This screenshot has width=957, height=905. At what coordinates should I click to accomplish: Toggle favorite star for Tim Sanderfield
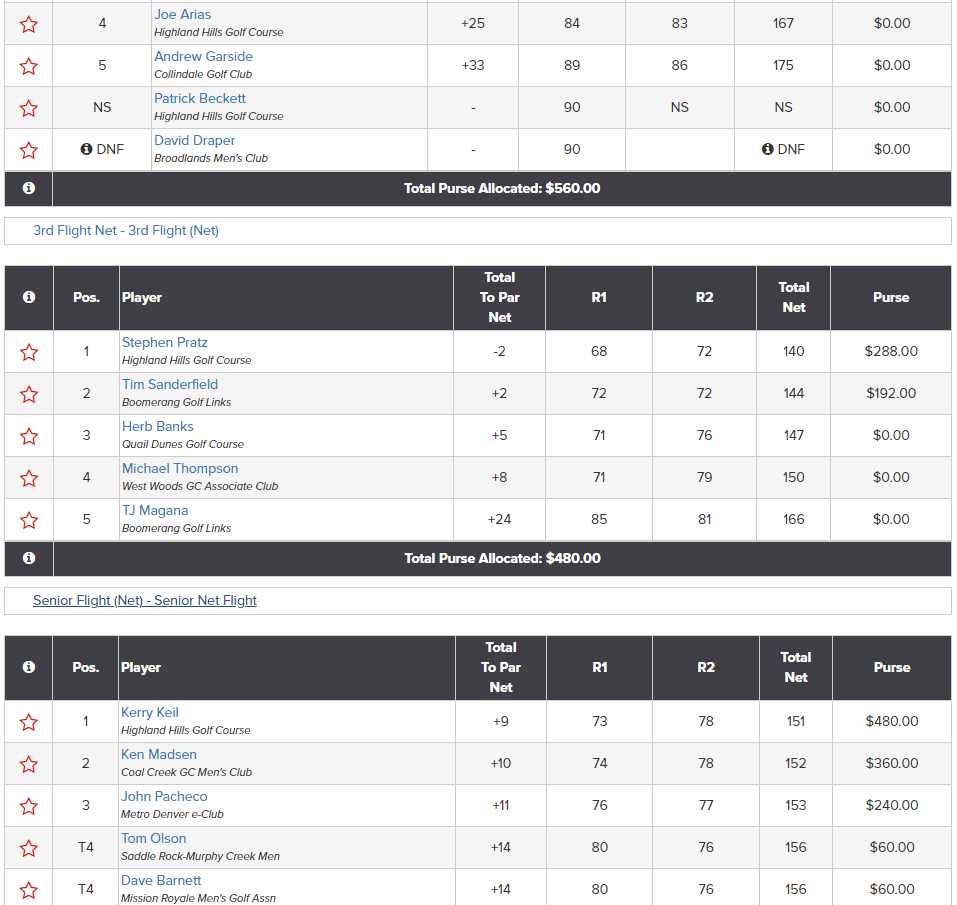point(29,394)
